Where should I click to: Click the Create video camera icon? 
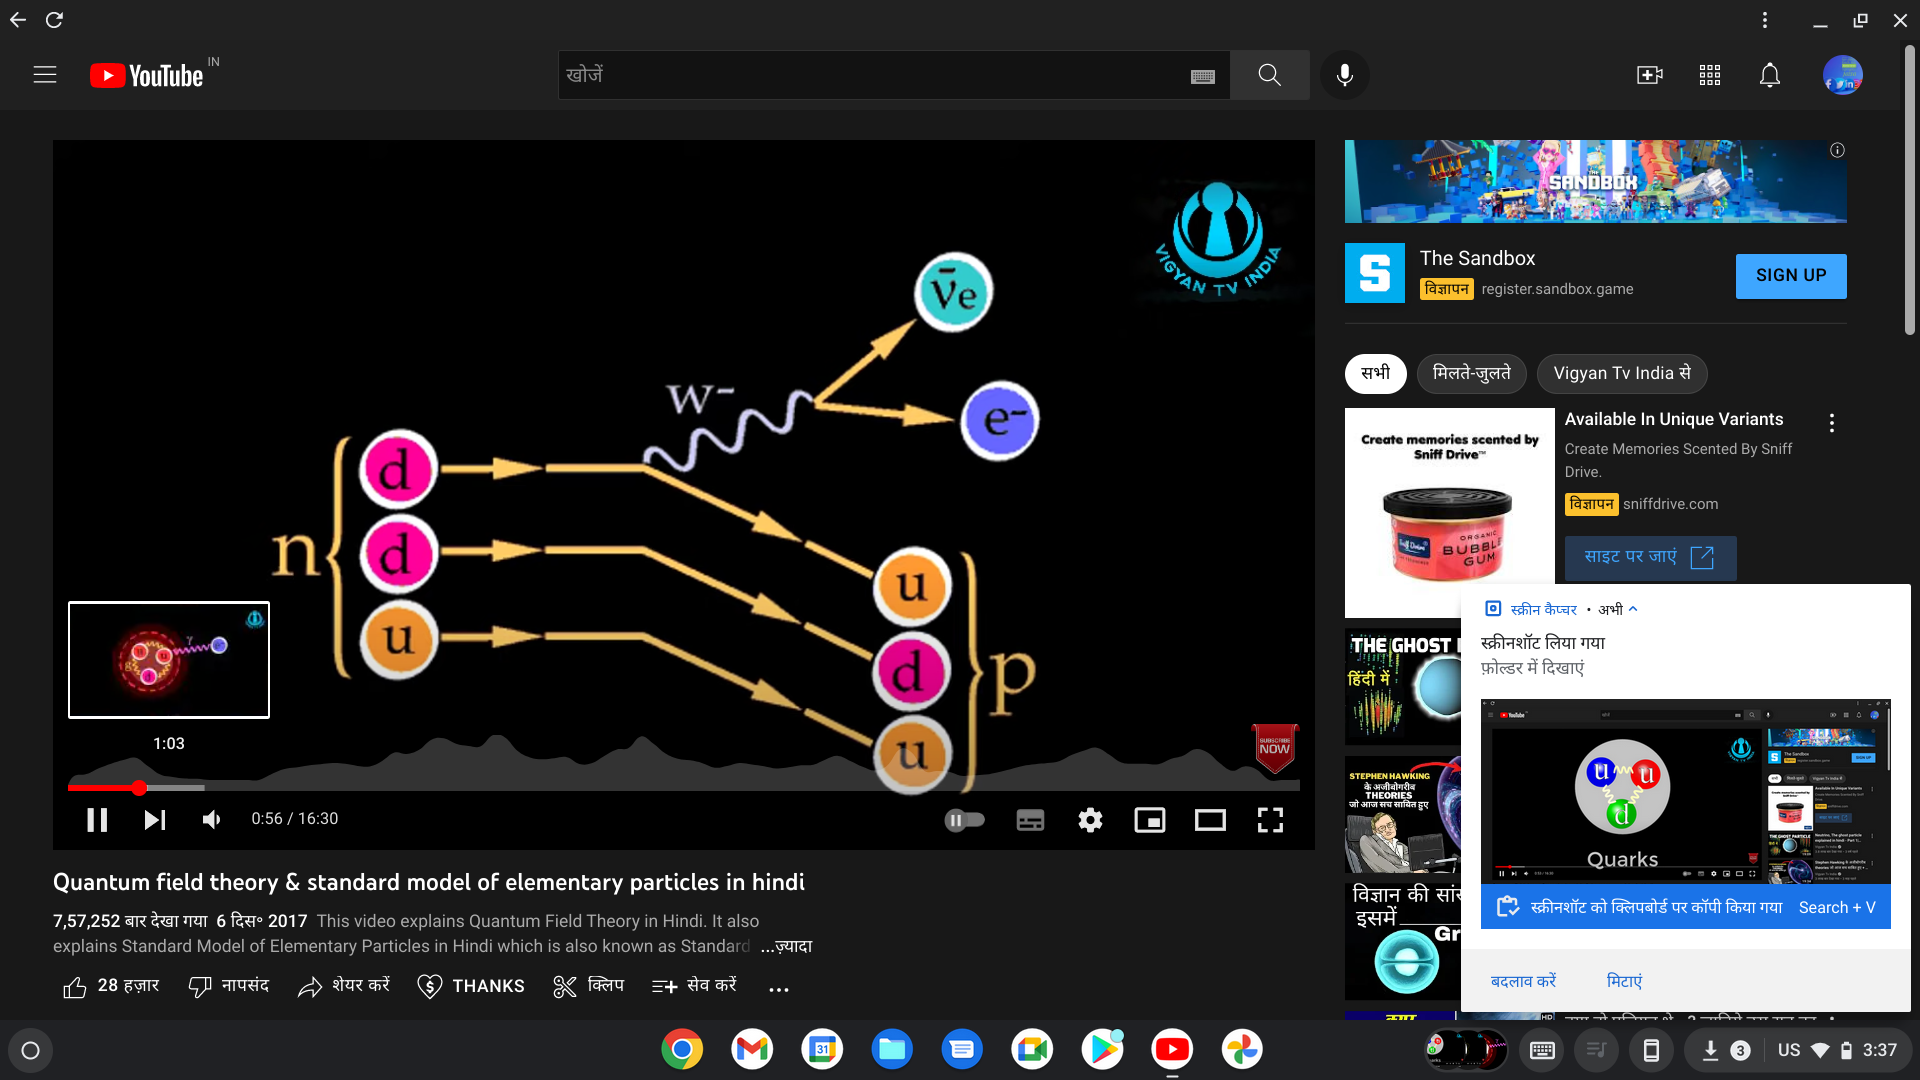[x=1649, y=75]
